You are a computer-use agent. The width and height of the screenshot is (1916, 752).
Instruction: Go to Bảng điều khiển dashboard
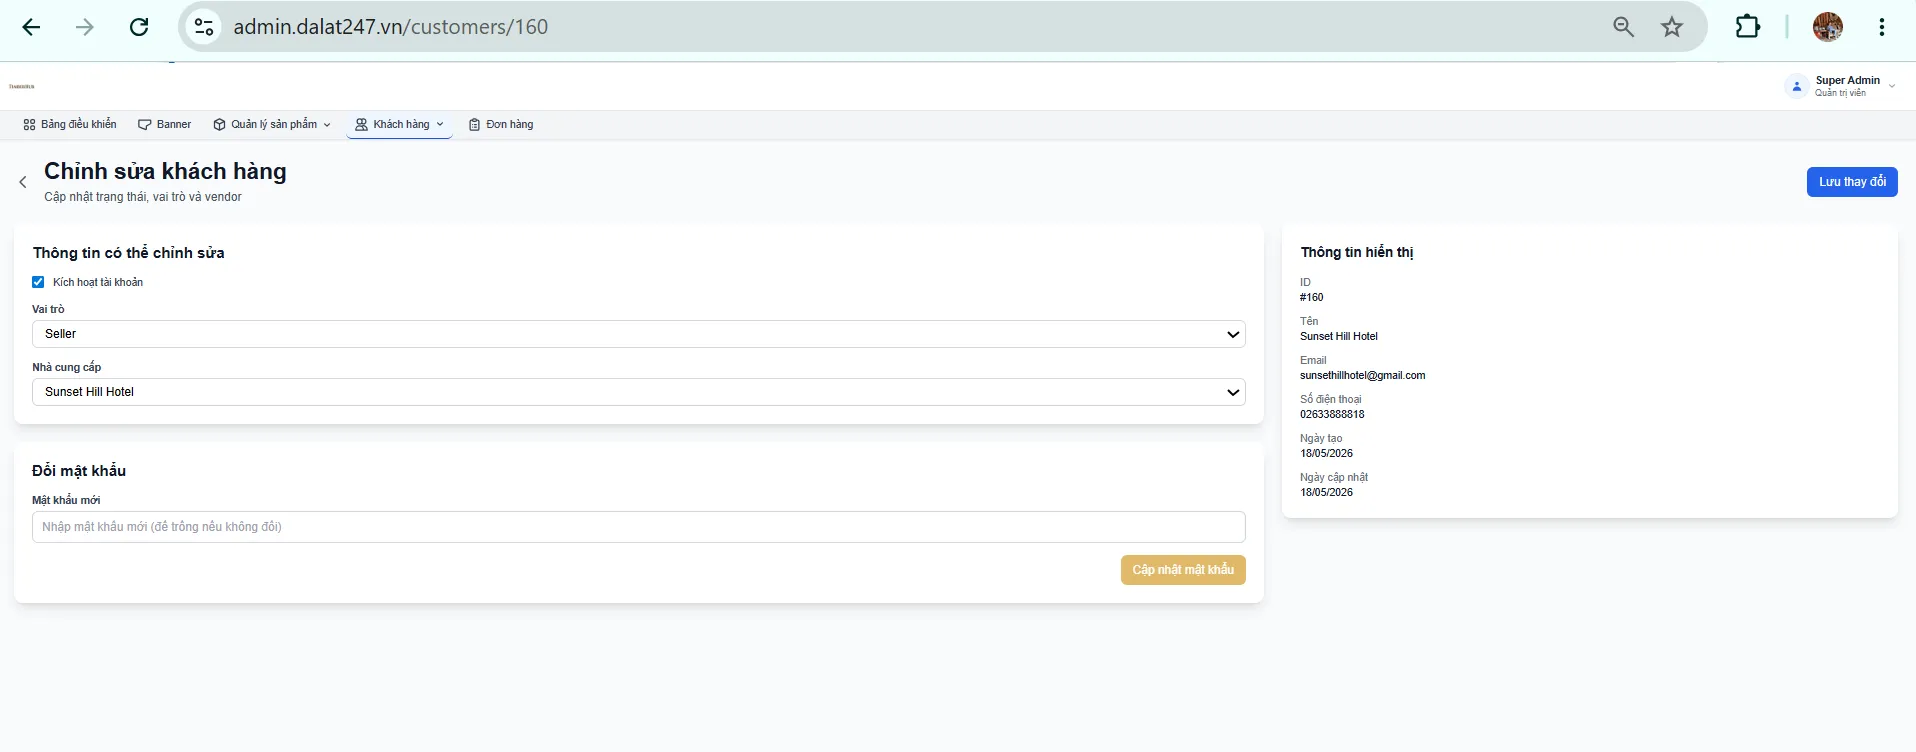[70, 125]
